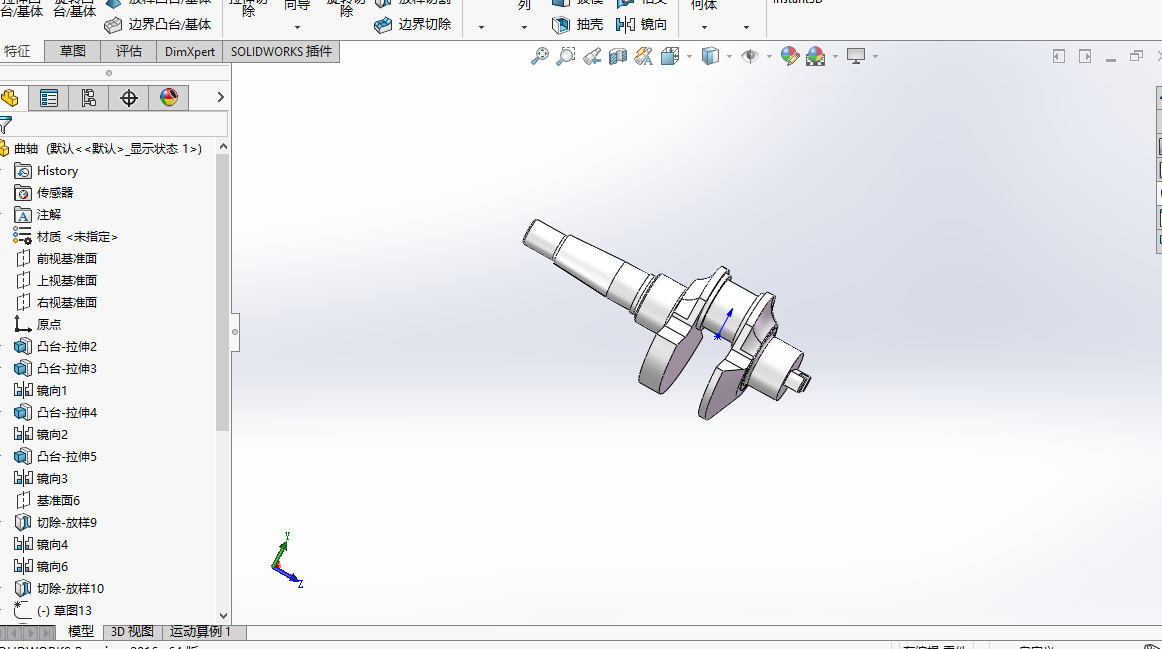Select the 上视基准面 plane

56,281
